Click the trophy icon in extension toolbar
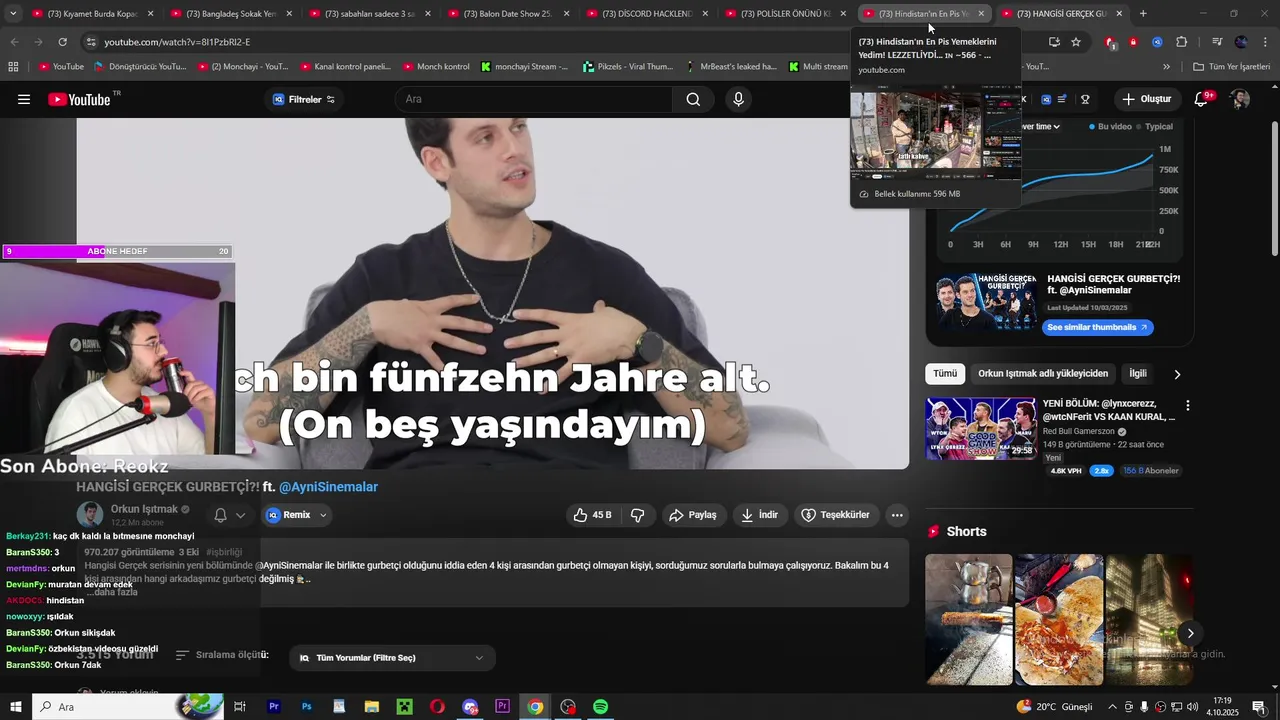 pos(1085,99)
